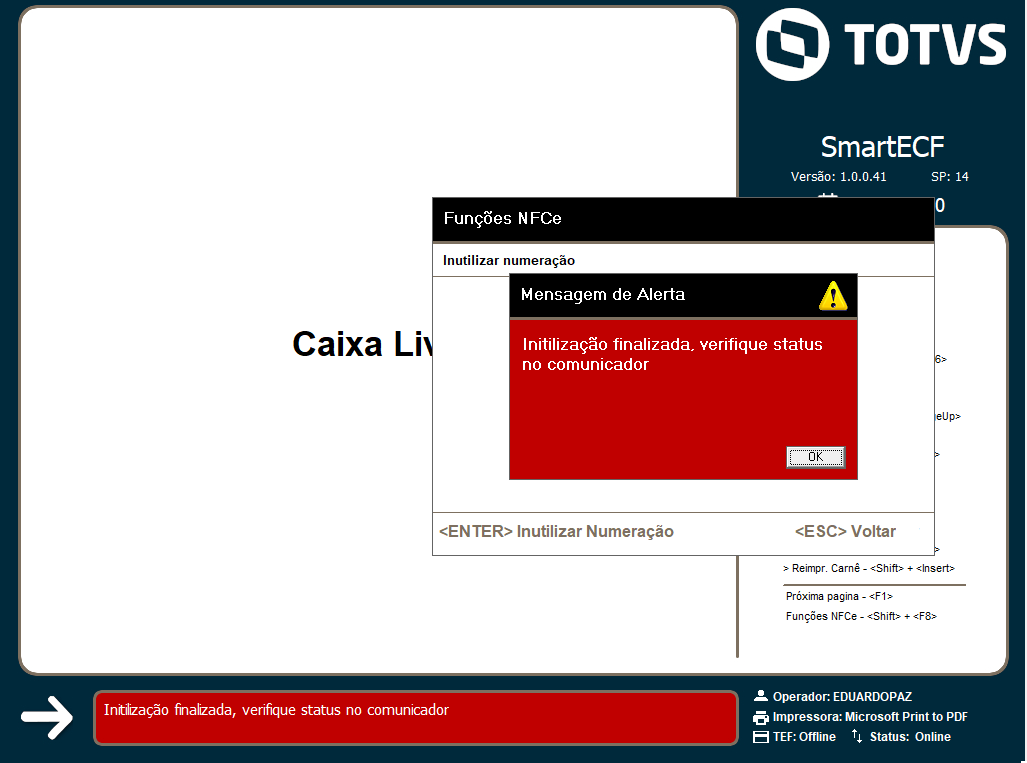Click Status: Online text
Image resolution: width=1027 pixels, height=763 pixels.
(910, 737)
